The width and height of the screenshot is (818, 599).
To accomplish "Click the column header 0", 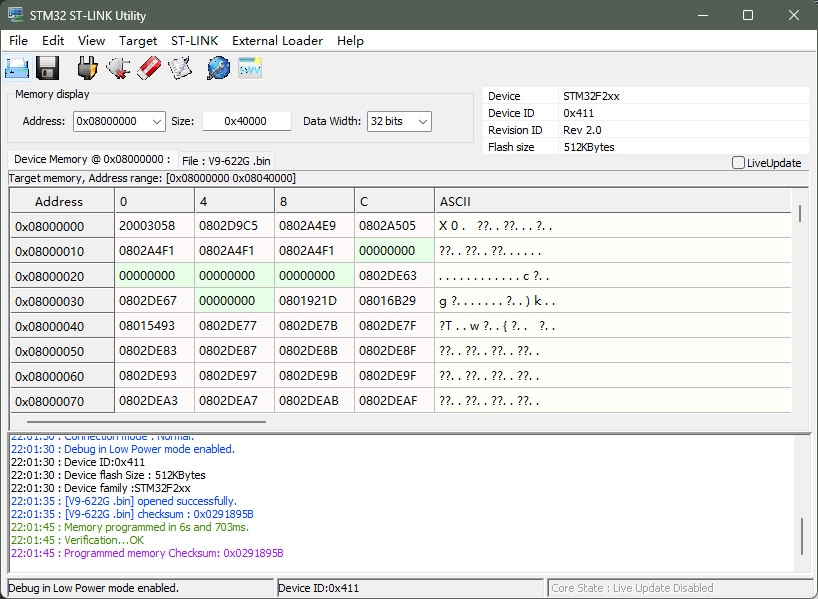I will 154,201.
